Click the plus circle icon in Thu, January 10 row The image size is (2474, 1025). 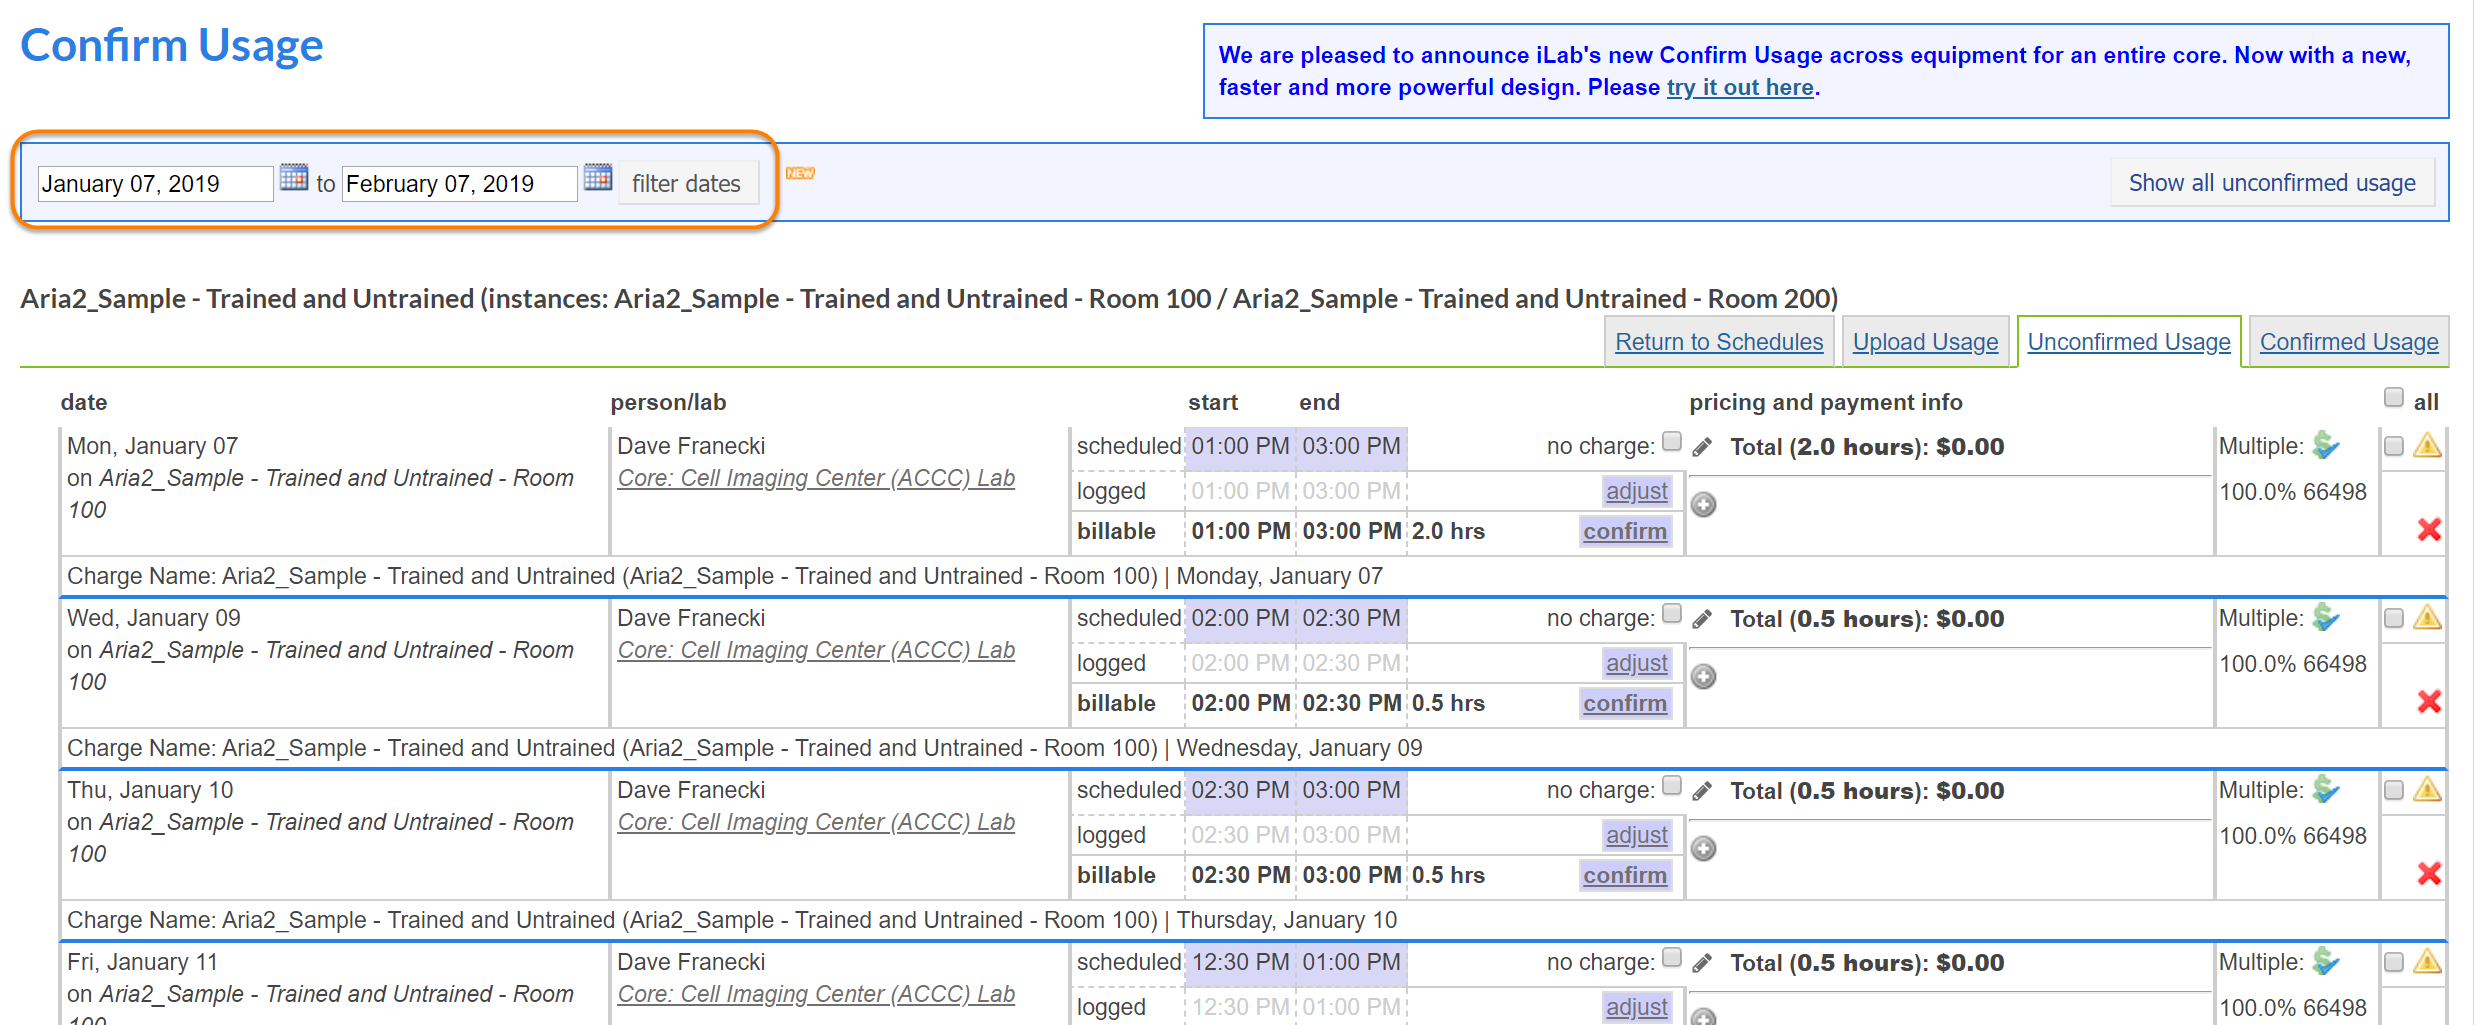[x=1704, y=849]
